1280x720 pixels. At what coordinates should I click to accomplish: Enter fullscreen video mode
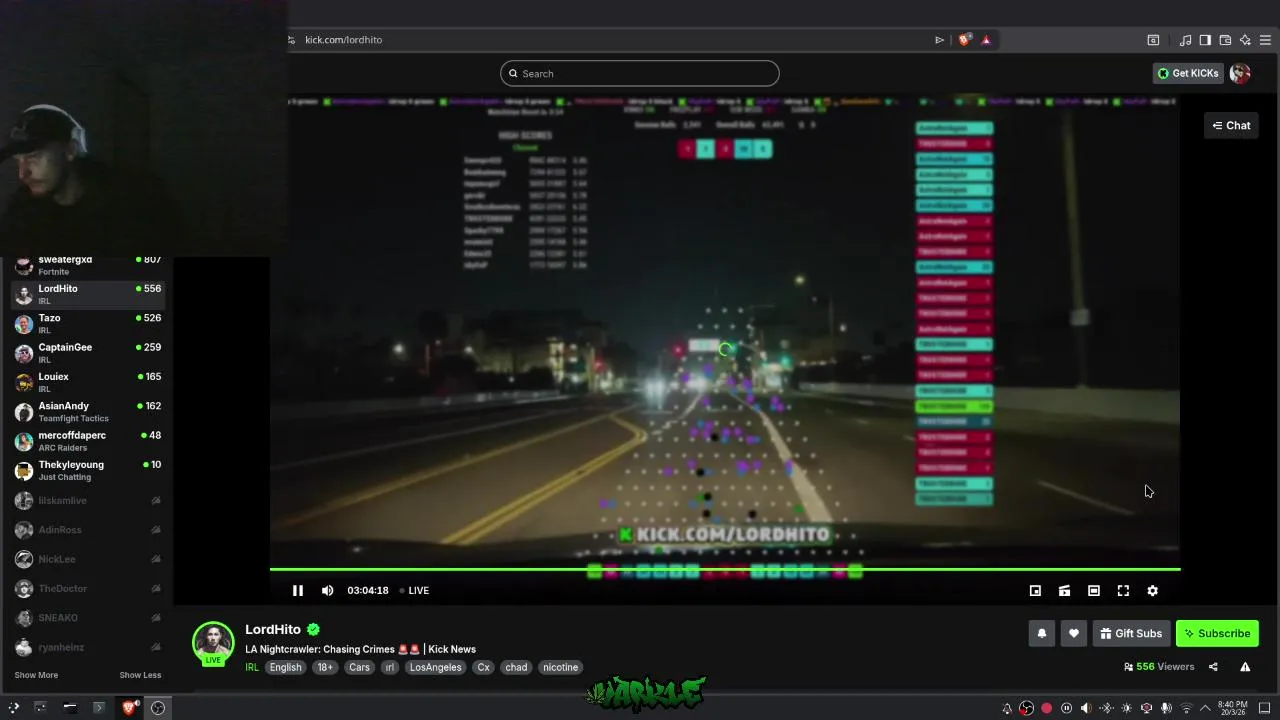point(1123,591)
